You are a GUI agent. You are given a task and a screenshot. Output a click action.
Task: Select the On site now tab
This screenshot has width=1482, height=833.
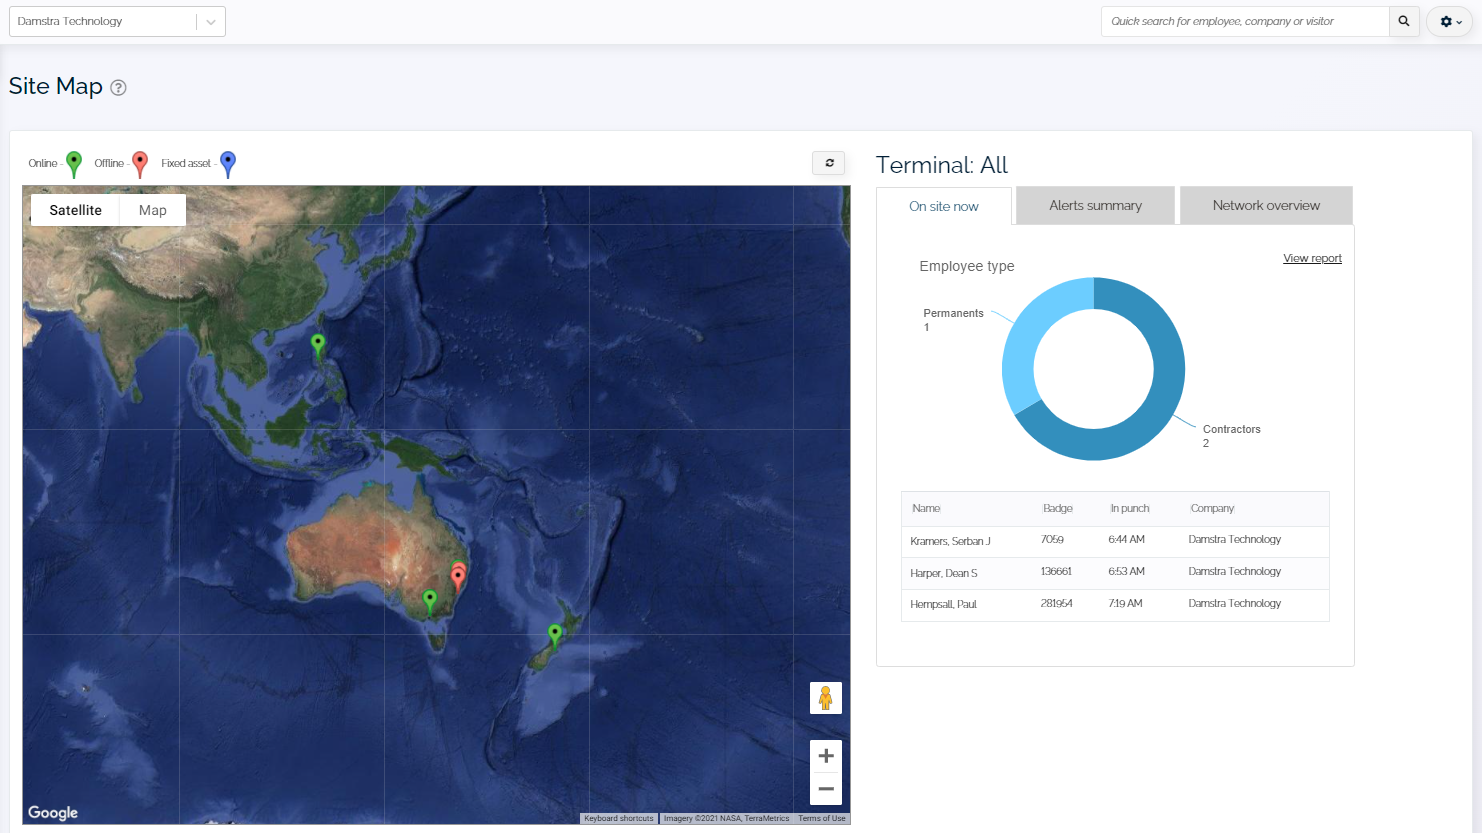(x=943, y=207)
